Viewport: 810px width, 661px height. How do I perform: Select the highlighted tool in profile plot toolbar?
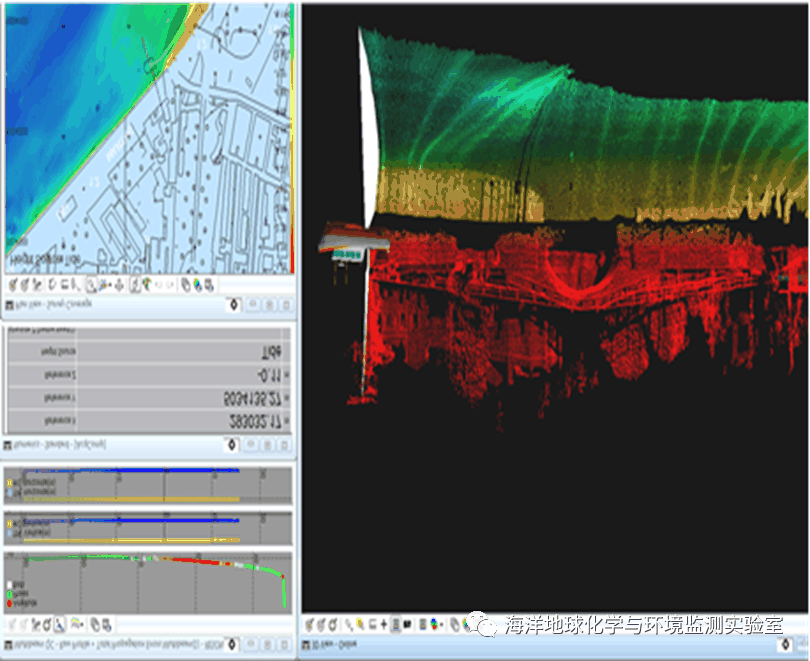point(58,625)
